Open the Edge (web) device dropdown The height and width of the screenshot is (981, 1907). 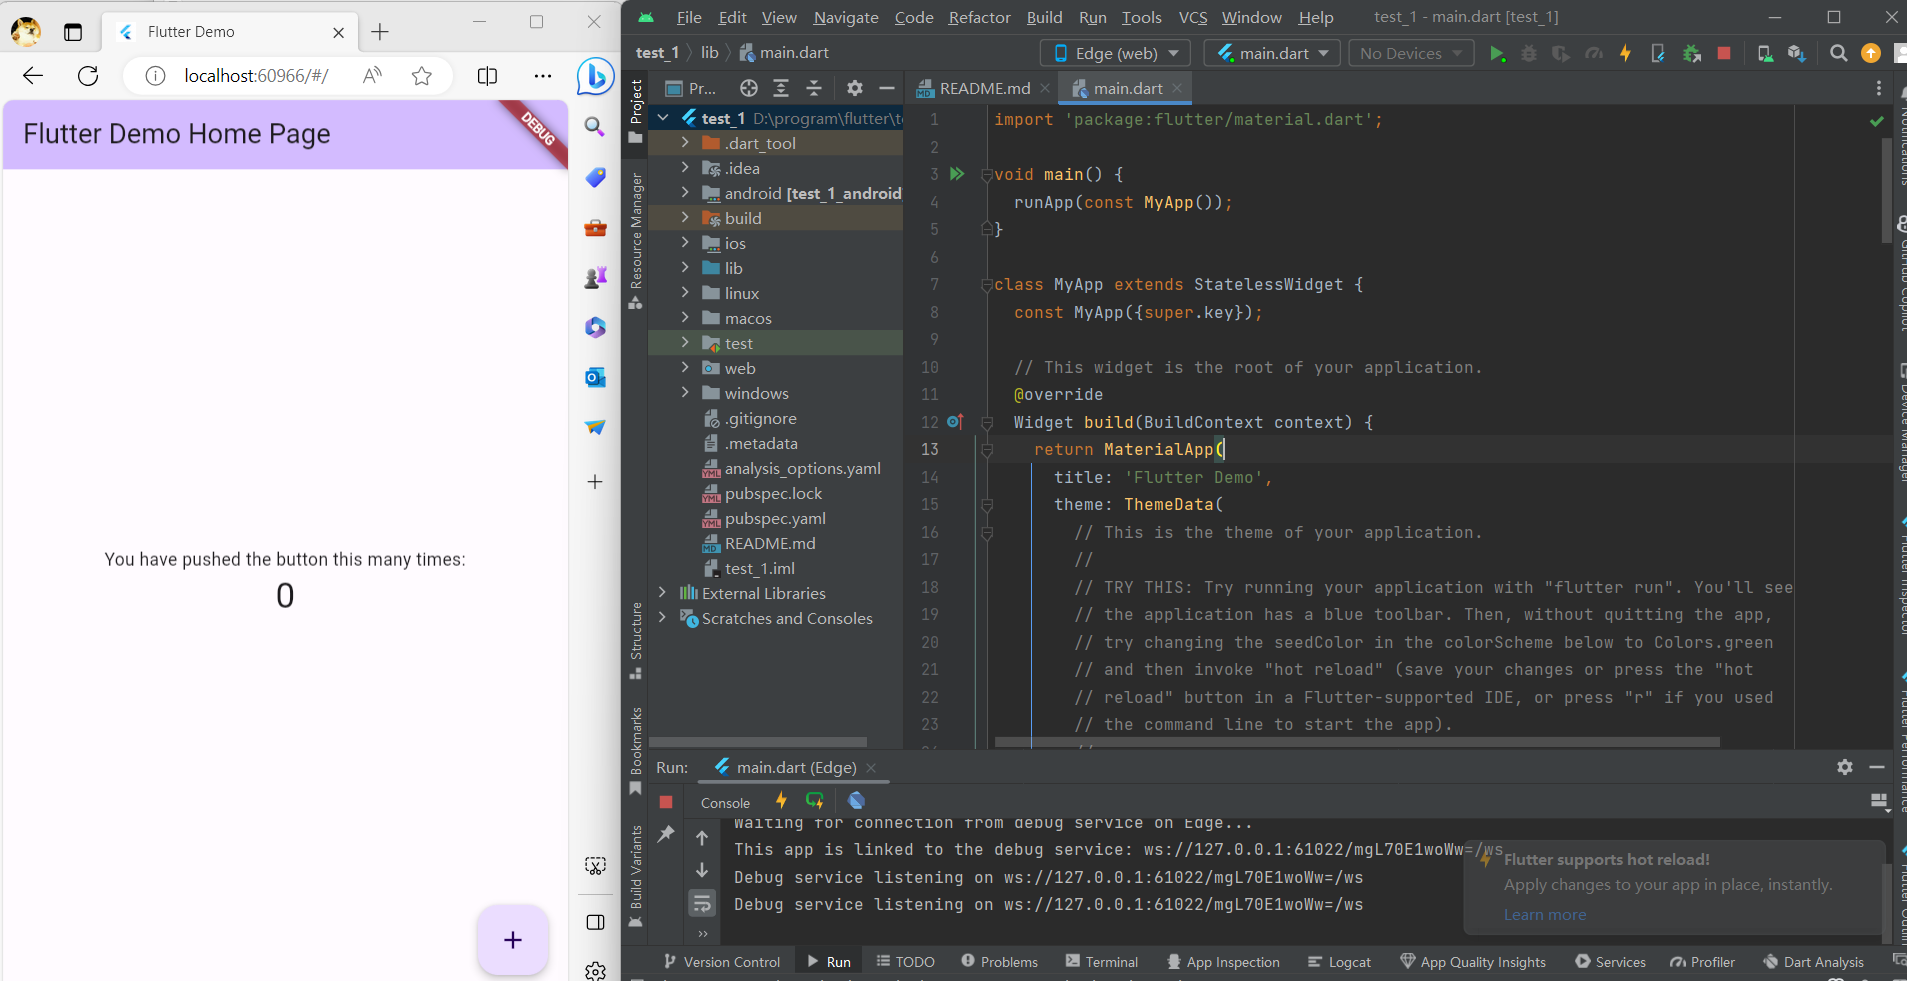pos(1116,53)
